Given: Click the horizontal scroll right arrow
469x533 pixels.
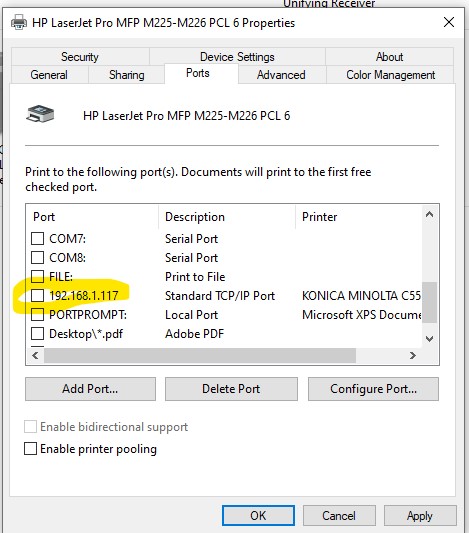Looking at the screenshot, I should pyautogui.click(x=413, y=356).
